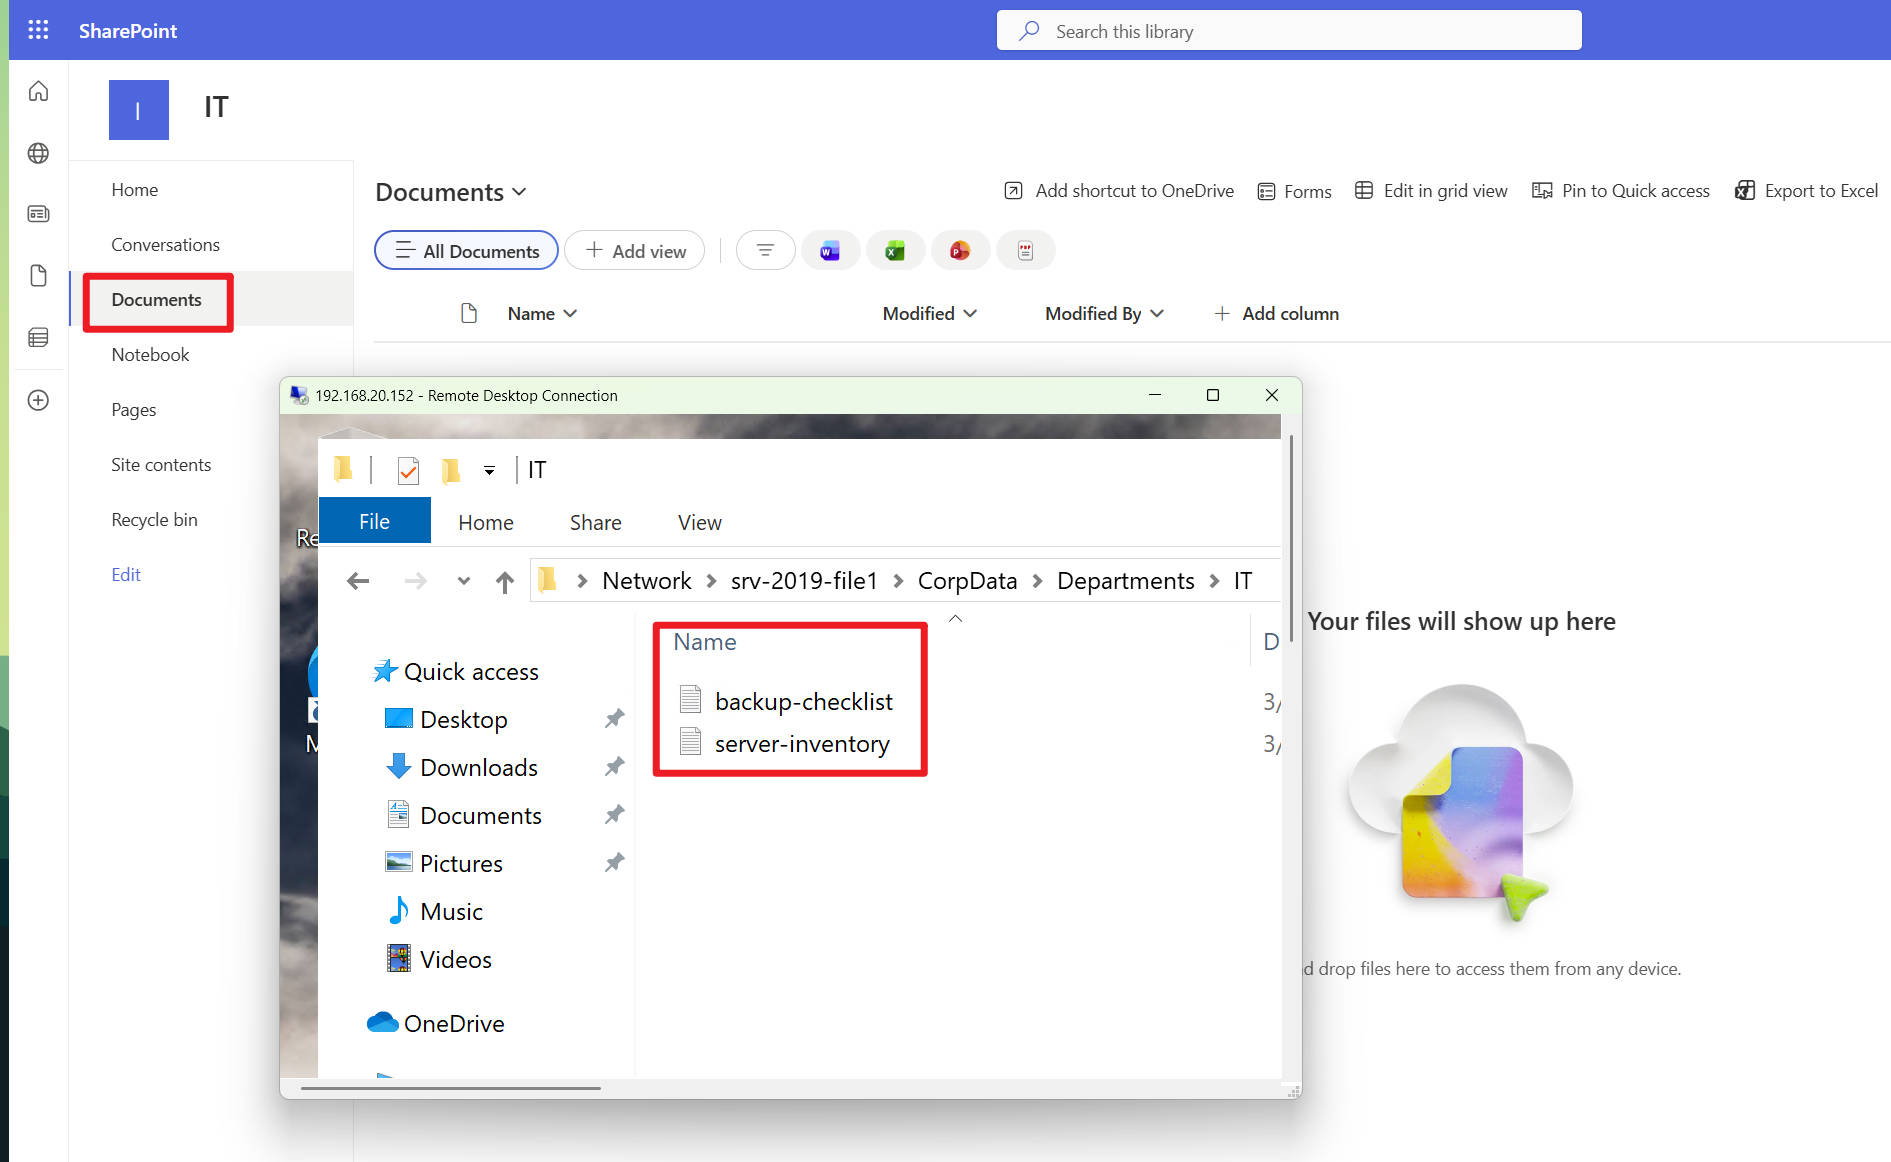Open the File tab in Explorer ribbon
This screenshot has width=1891, height=1162.
(374, 522)
